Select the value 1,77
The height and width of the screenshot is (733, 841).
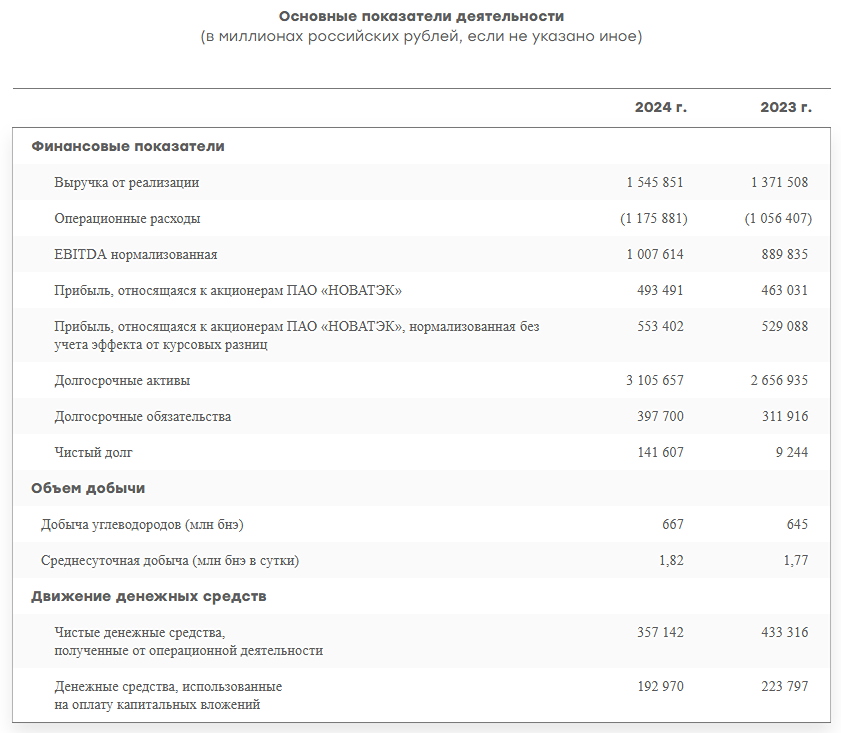tap(796, 561)
